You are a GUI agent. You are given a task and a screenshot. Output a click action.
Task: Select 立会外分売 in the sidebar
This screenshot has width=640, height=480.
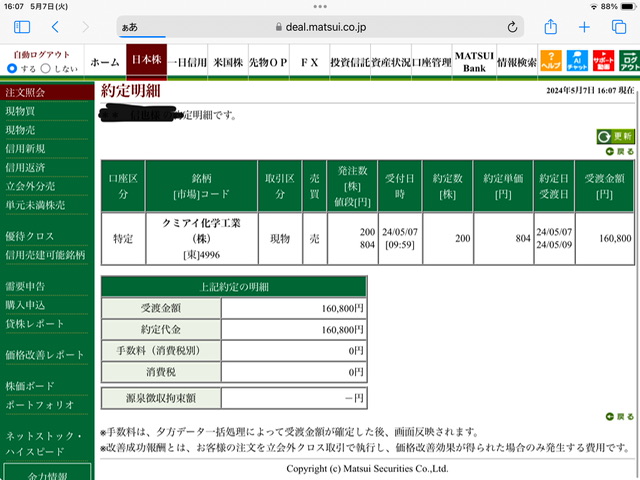[30, 186]
